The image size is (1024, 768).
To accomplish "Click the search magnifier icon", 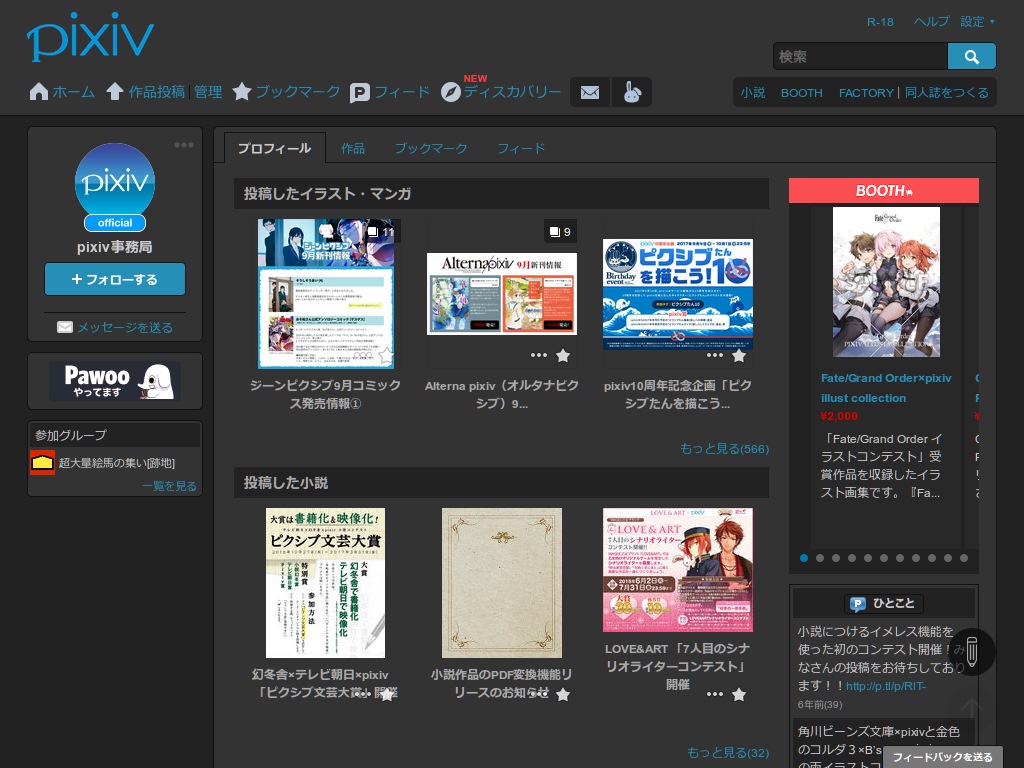I will click(971, 57).
